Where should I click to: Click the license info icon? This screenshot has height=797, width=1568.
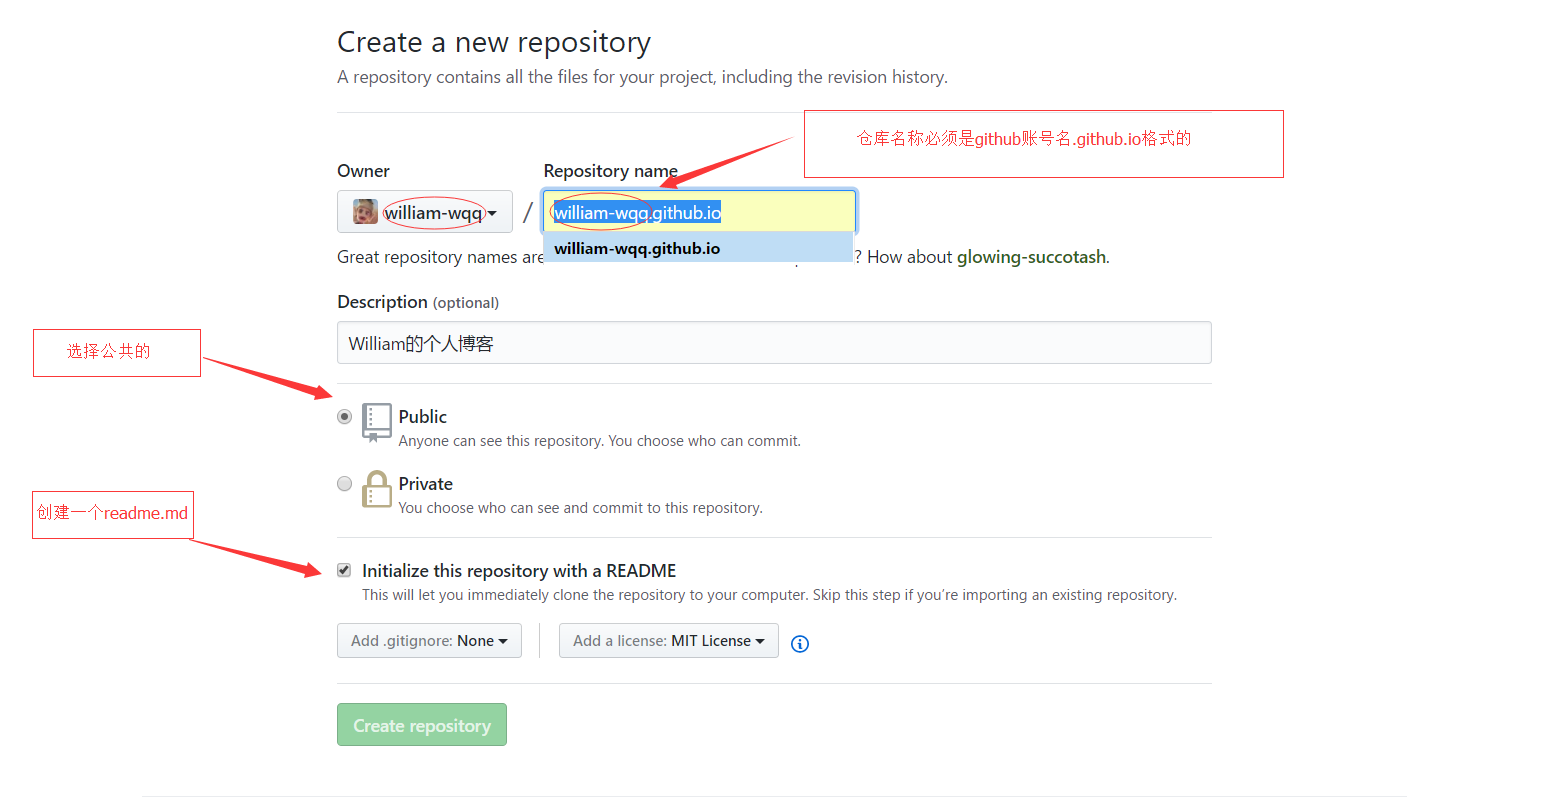click(800, 643)
